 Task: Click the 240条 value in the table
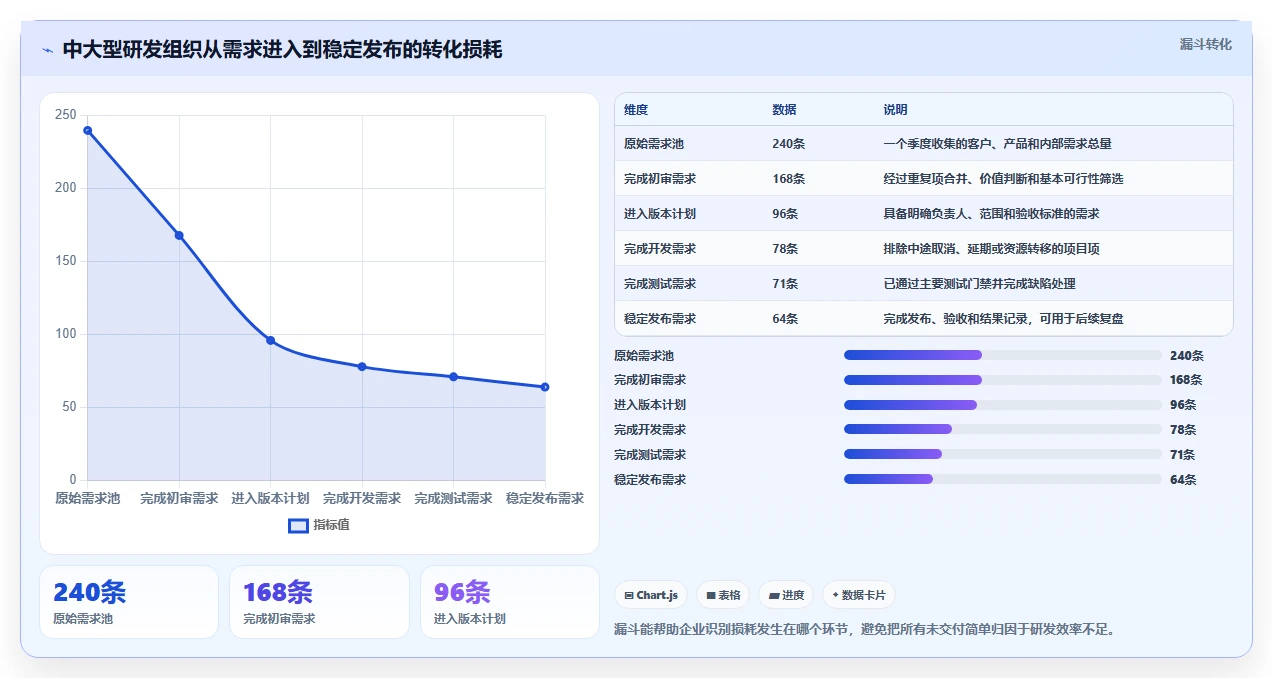[788, 144]
